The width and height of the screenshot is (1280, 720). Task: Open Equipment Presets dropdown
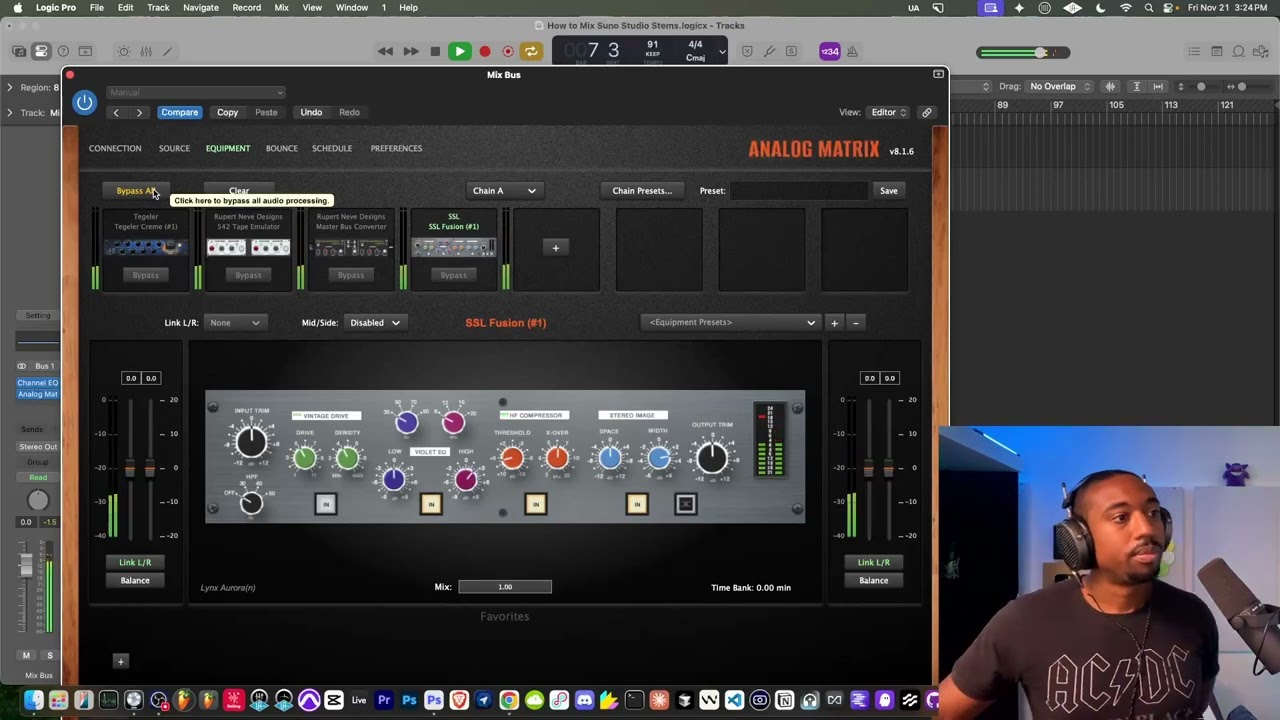click(730, 322)
